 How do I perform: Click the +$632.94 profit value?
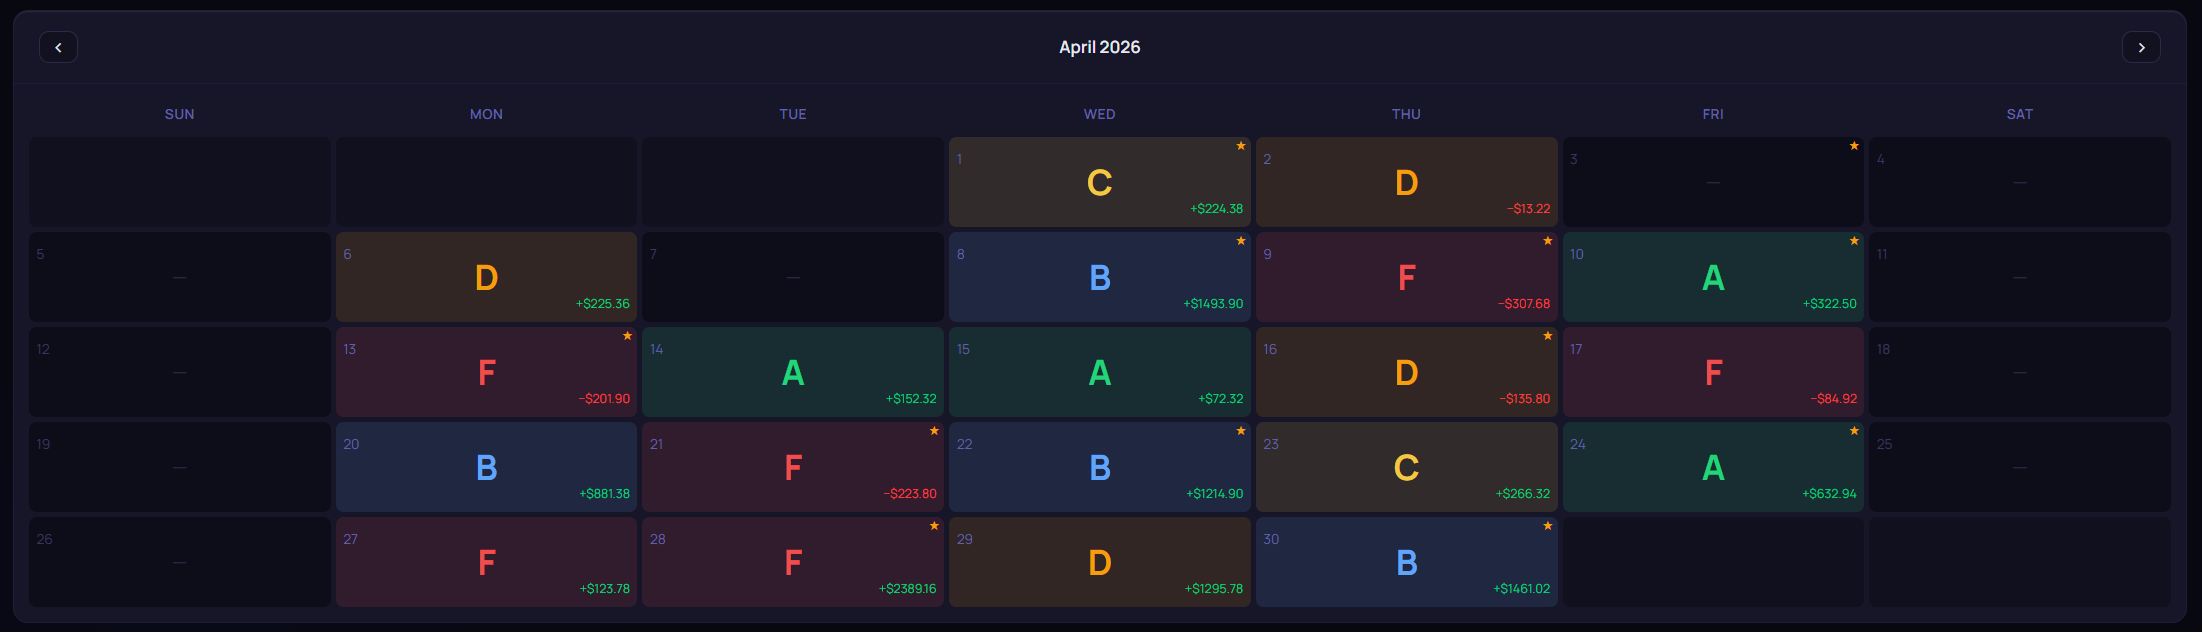(x=1830, y=494)
